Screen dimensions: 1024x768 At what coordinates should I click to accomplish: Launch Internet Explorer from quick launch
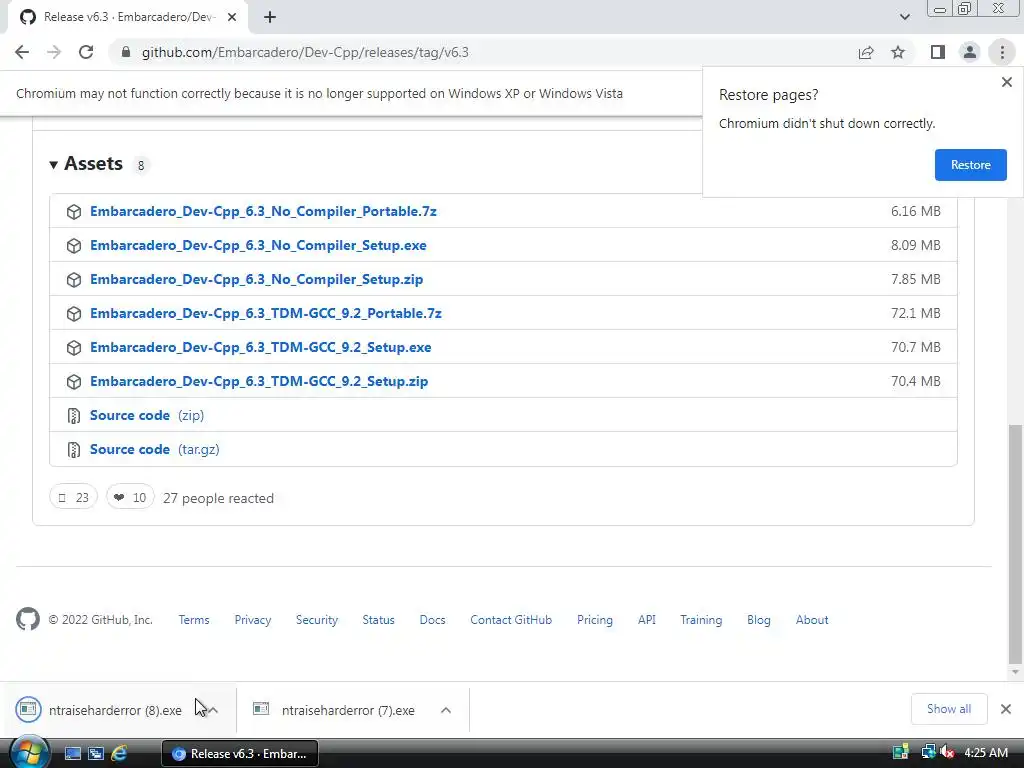[119, 754]
